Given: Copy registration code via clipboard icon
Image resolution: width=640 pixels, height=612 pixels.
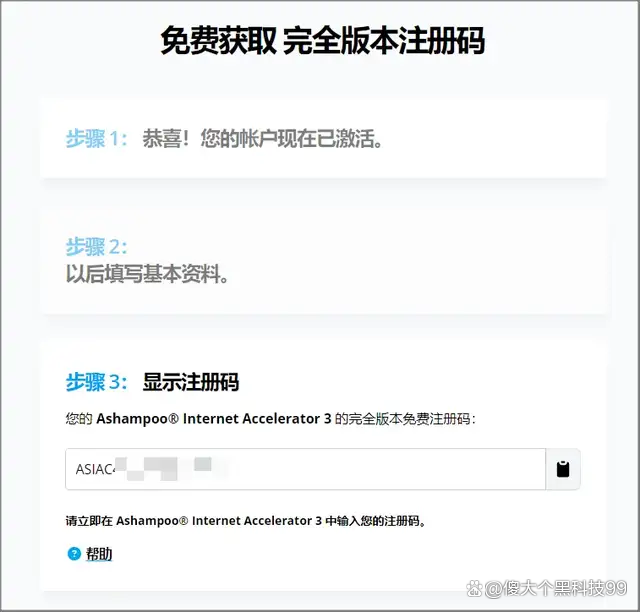Looking at the screenshot, I should pyautogui.click(x=563, y=469).
